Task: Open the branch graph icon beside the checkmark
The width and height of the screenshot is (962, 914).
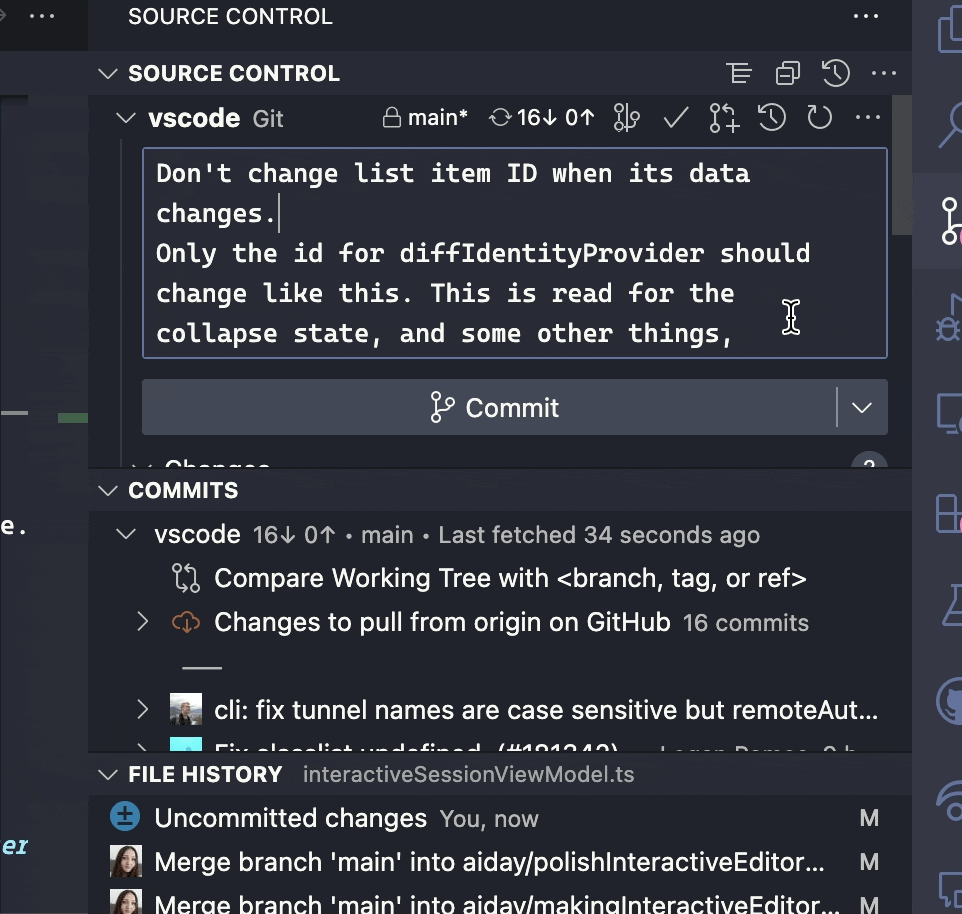Action: click(627, 117)
